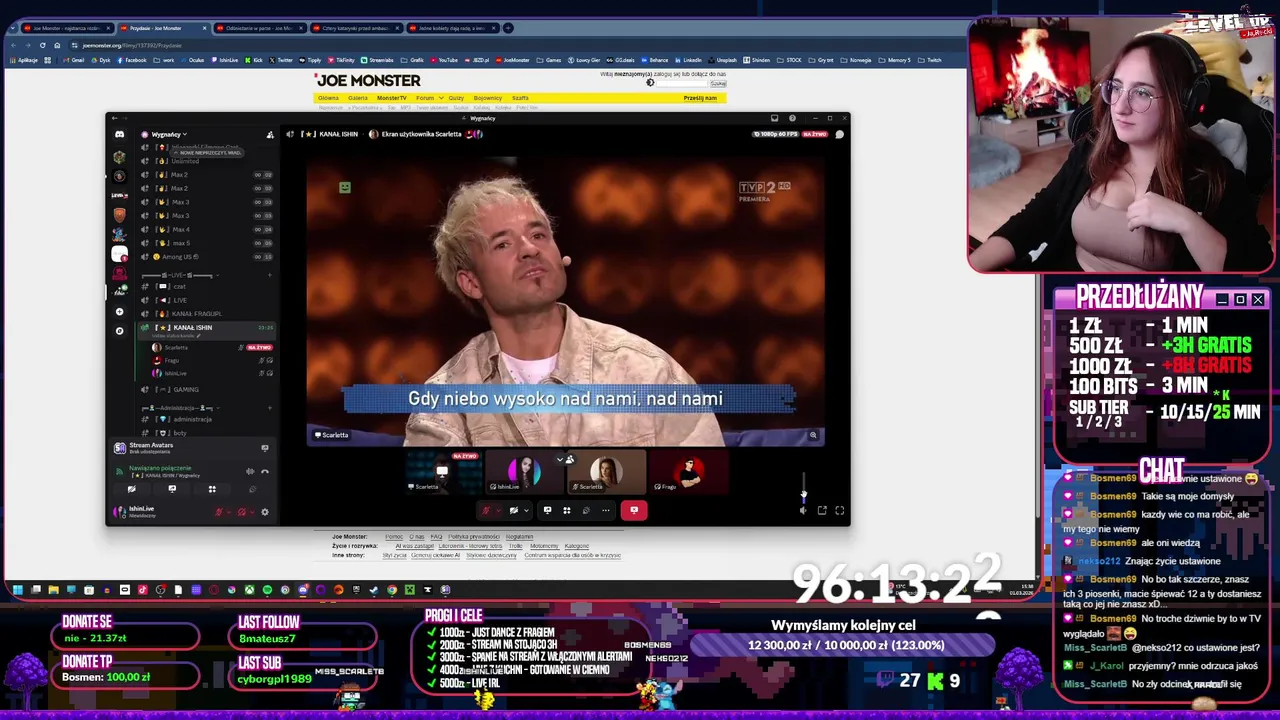Toggle member list icon above thumbnails

pyautogui.click(x=569, y=460)
